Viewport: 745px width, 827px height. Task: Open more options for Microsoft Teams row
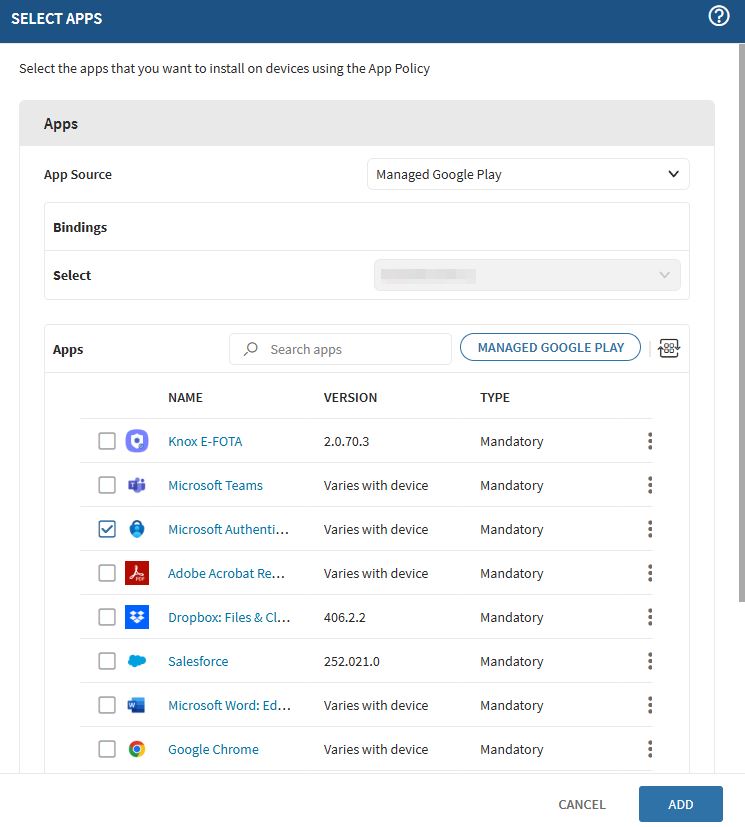click(x=650, y=485)
